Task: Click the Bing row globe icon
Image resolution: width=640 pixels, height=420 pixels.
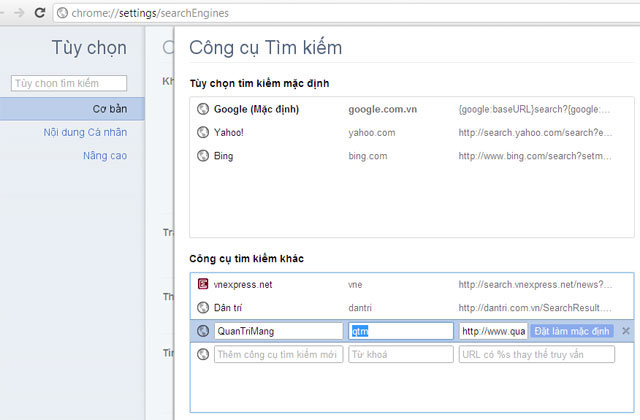Action: pos(203,156)
